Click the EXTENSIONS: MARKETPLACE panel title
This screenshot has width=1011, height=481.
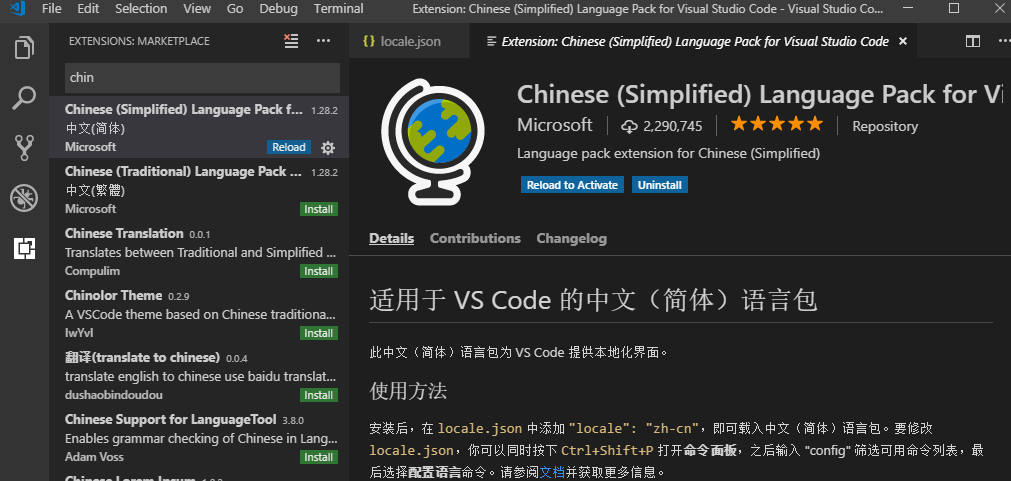click(139, 41)
